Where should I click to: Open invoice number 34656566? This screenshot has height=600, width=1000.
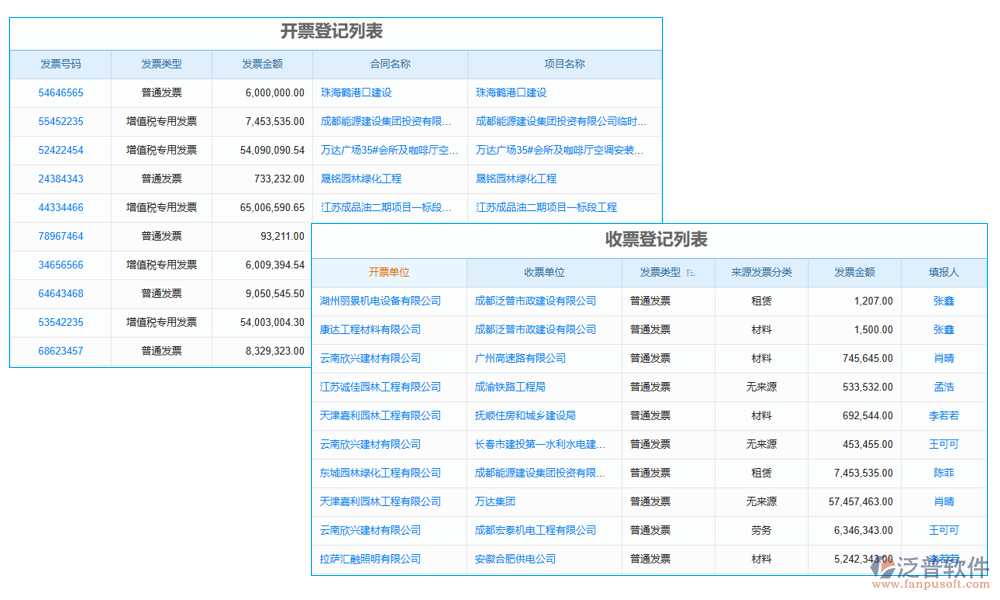61,265
